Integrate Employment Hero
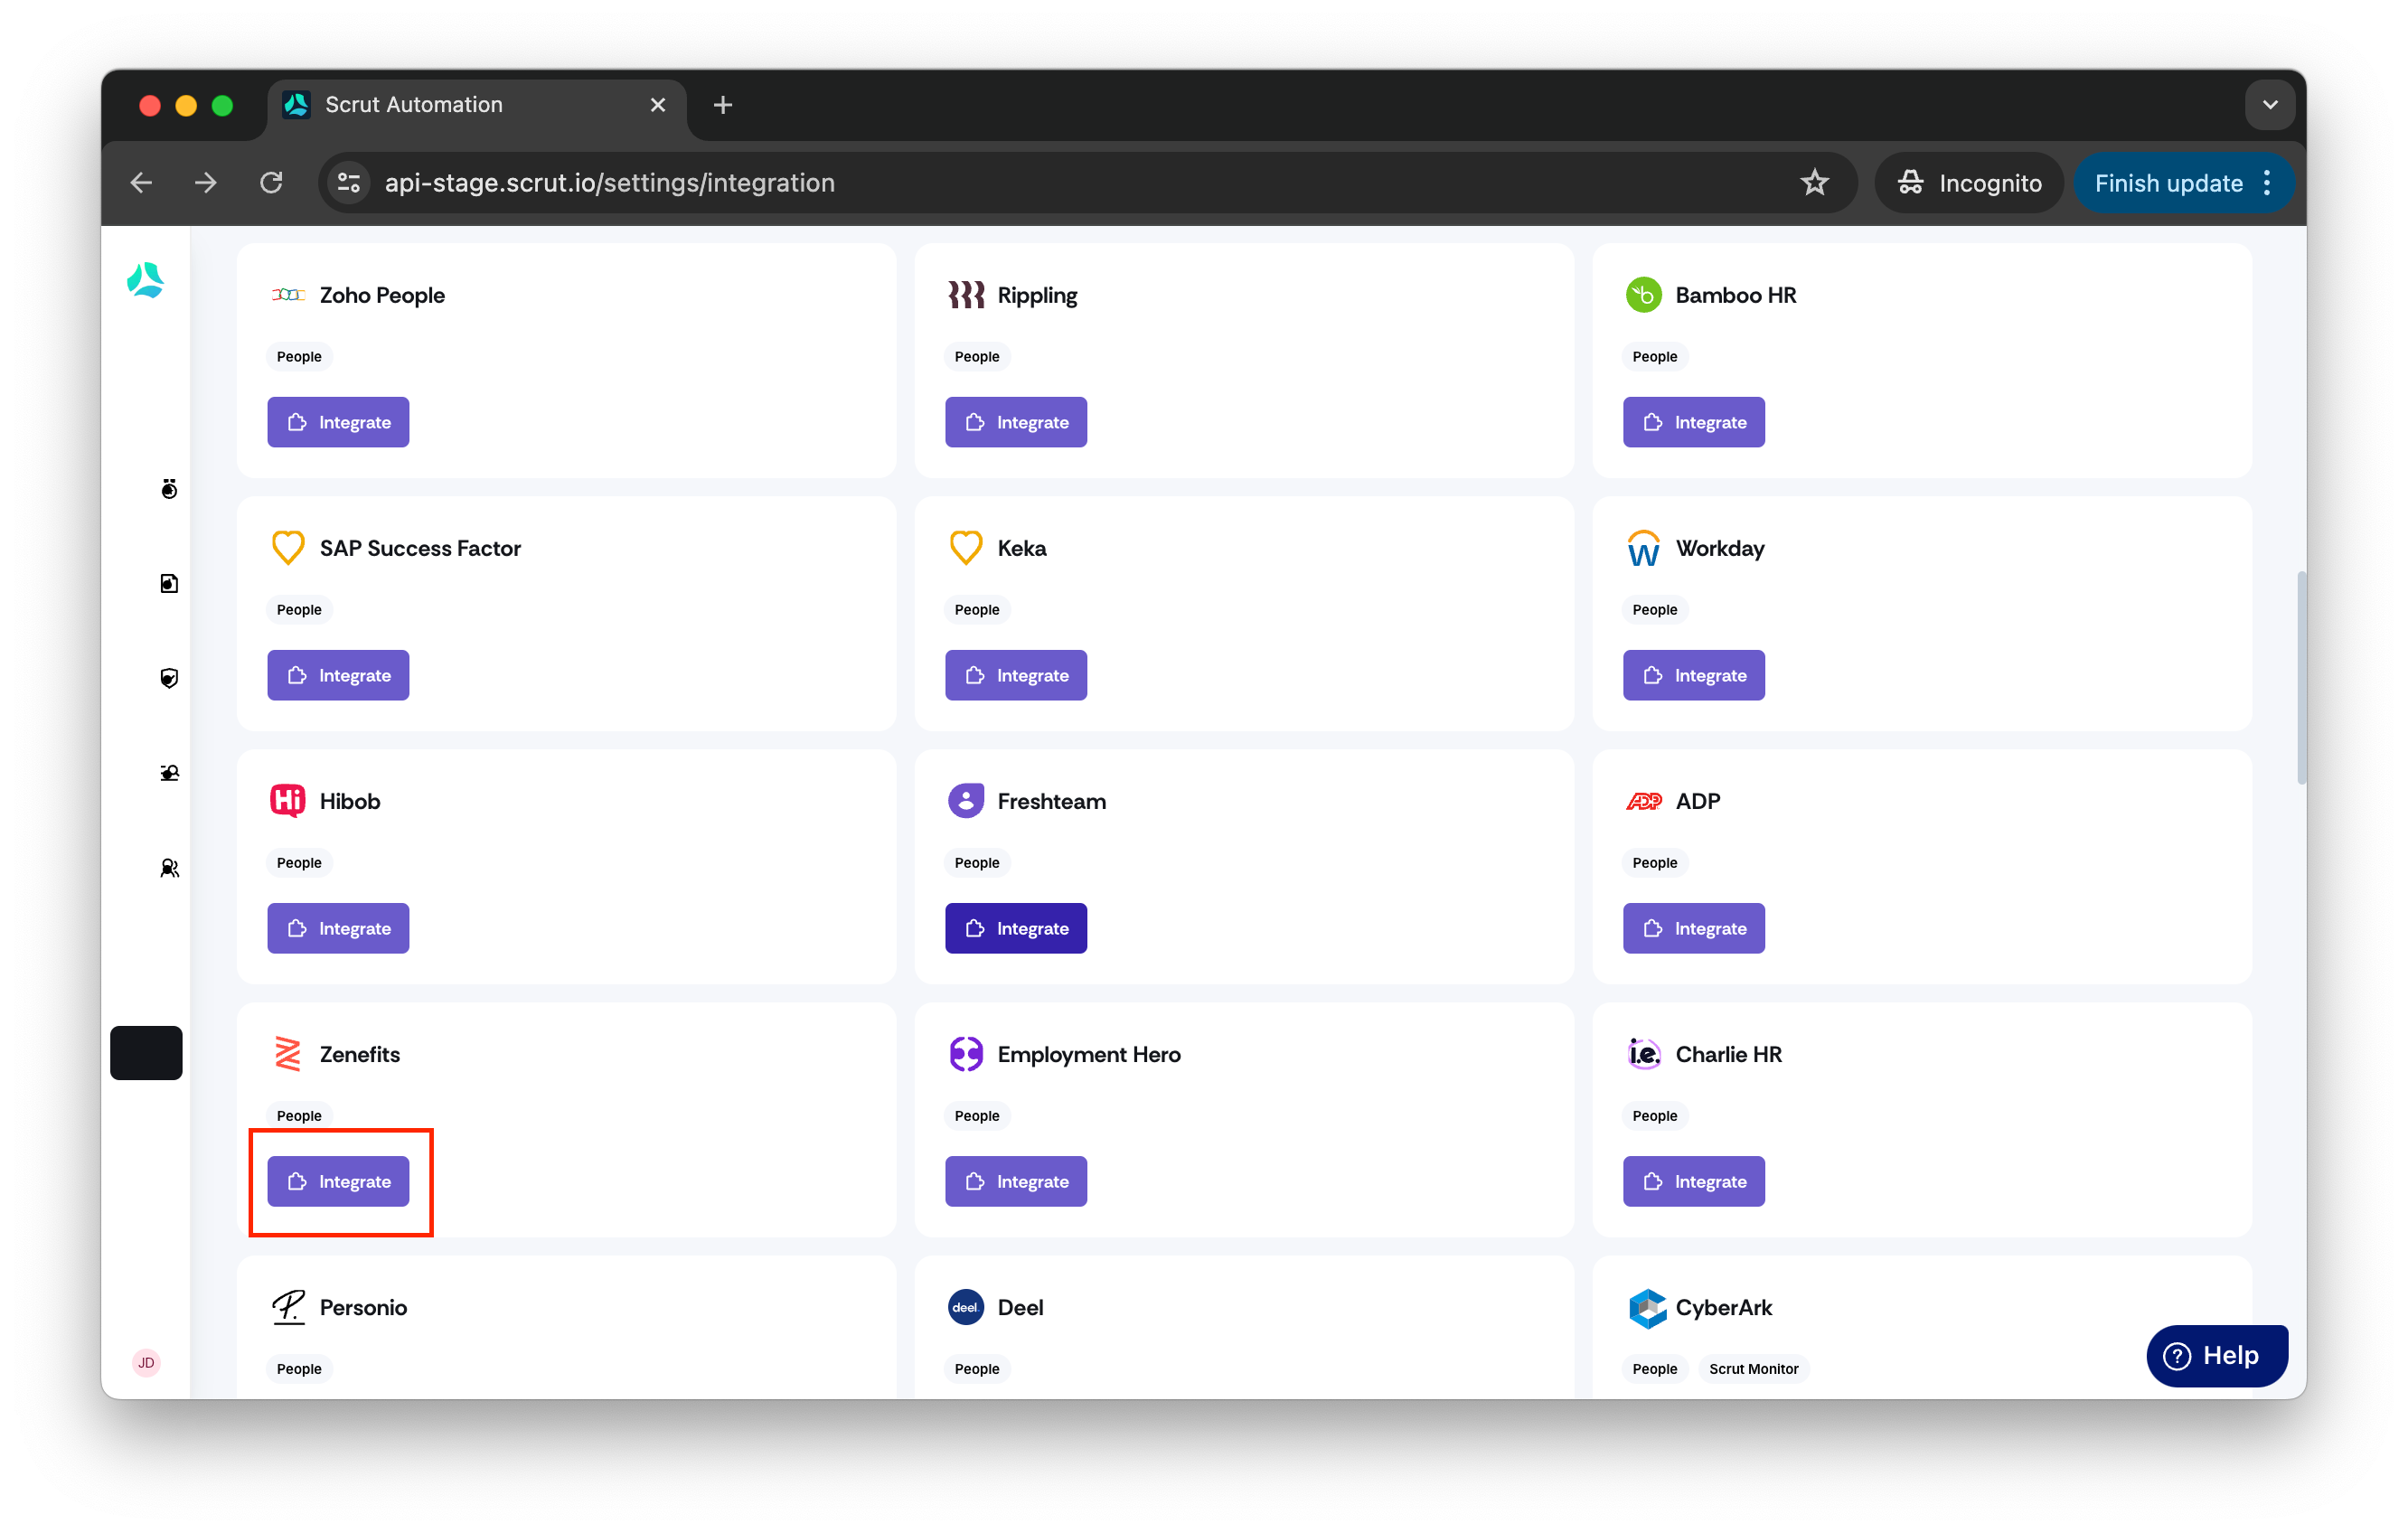The width and height of the screenshot is (2408, 1533). point(1016,1181)
